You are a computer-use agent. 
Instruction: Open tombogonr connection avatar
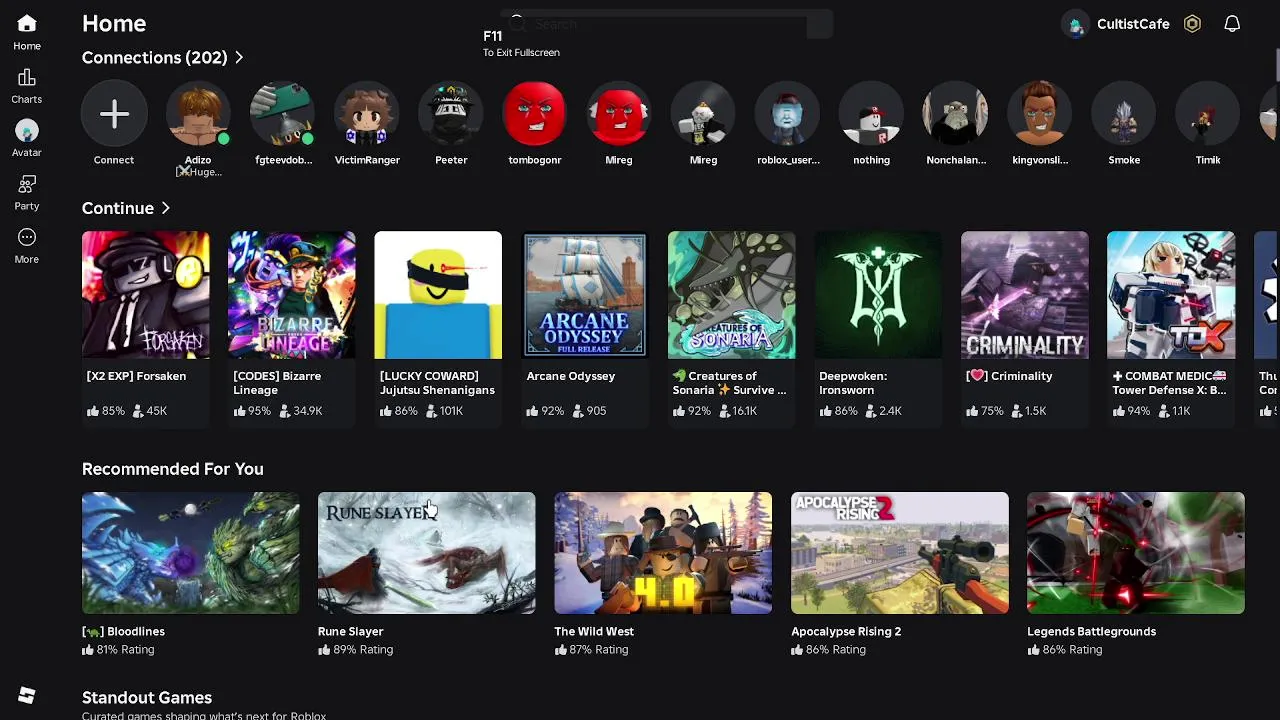coord(535,114)
